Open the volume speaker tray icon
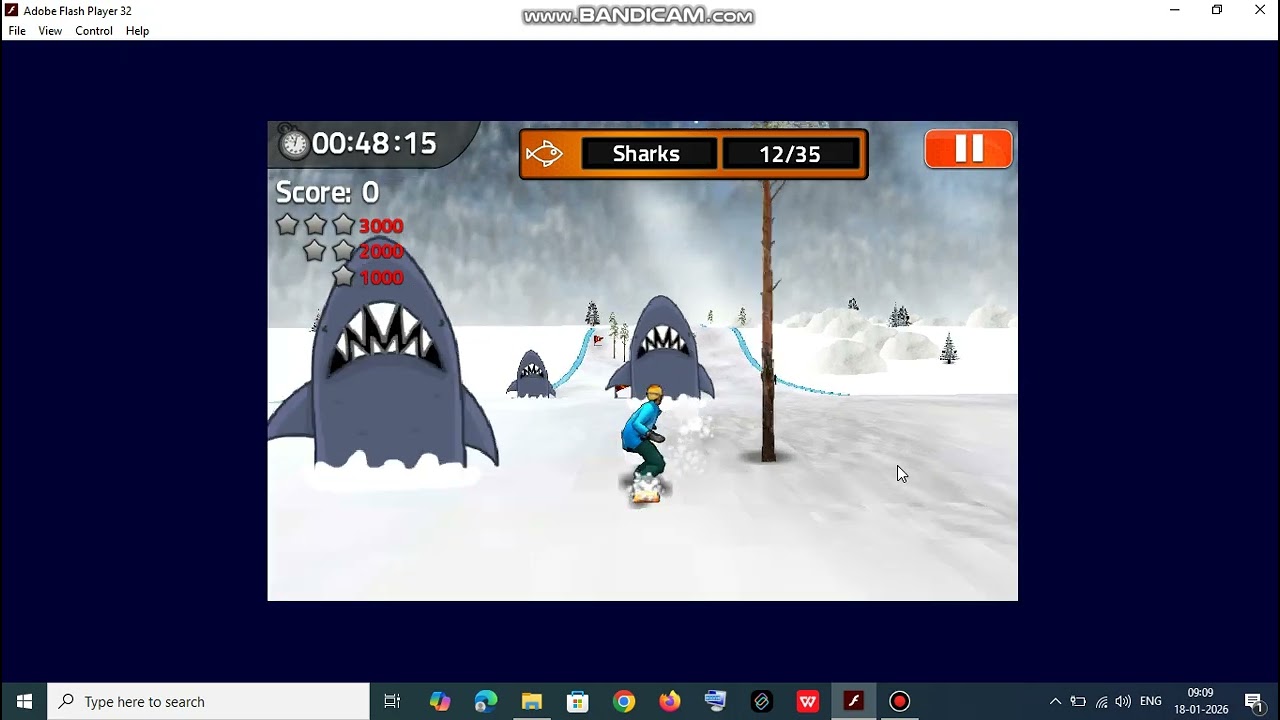 click(x=1123, y=701)
